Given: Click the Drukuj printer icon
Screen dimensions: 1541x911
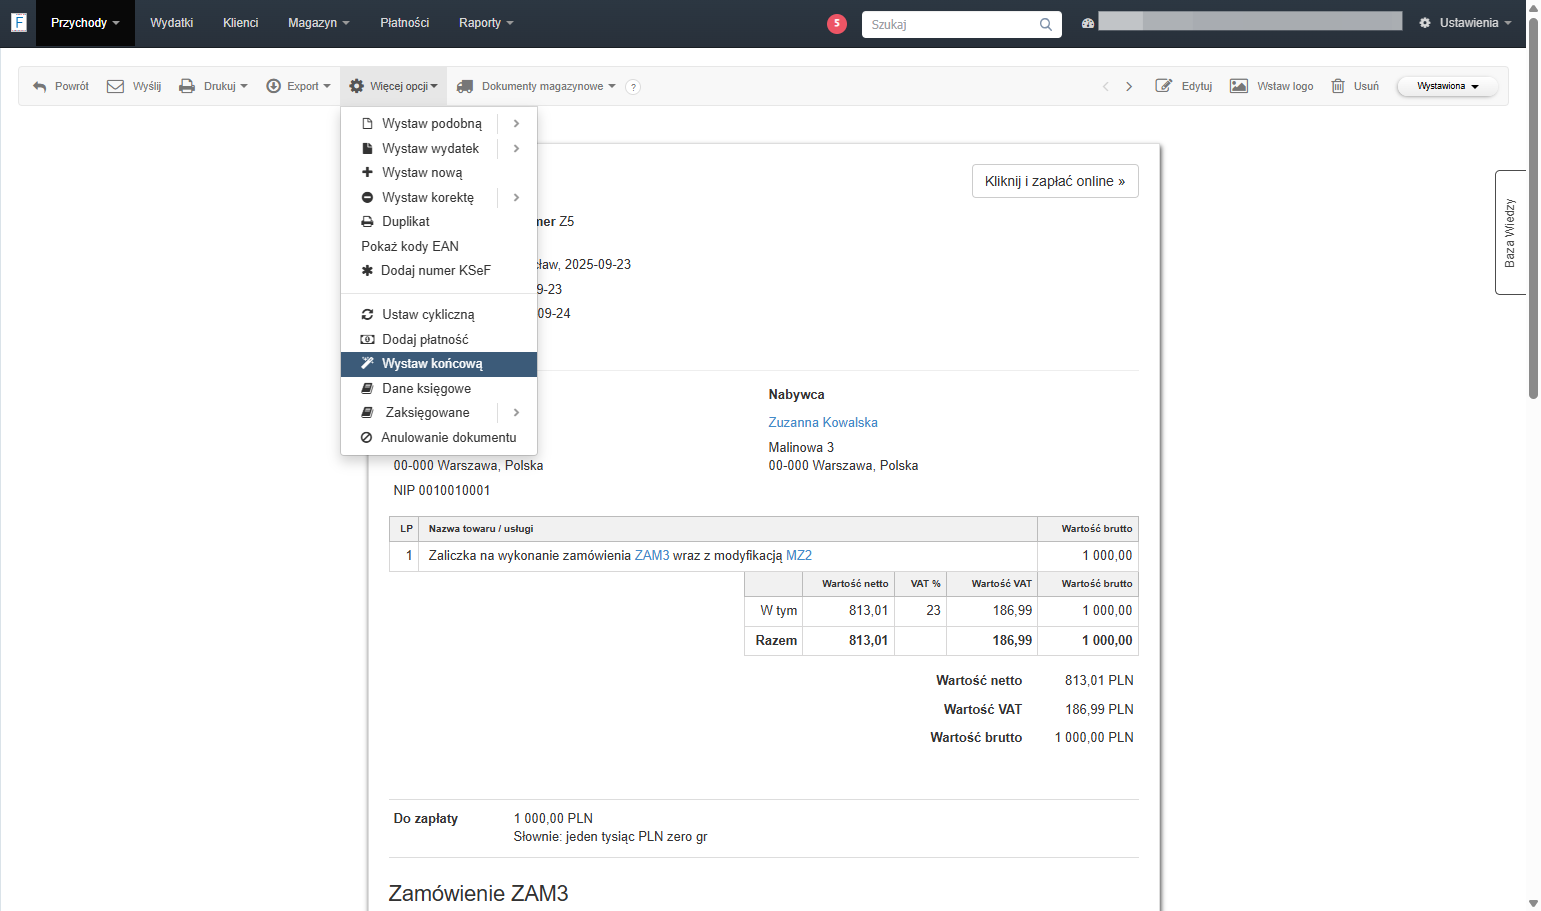Looking at the screenshot, I should (x=187, y=86).
